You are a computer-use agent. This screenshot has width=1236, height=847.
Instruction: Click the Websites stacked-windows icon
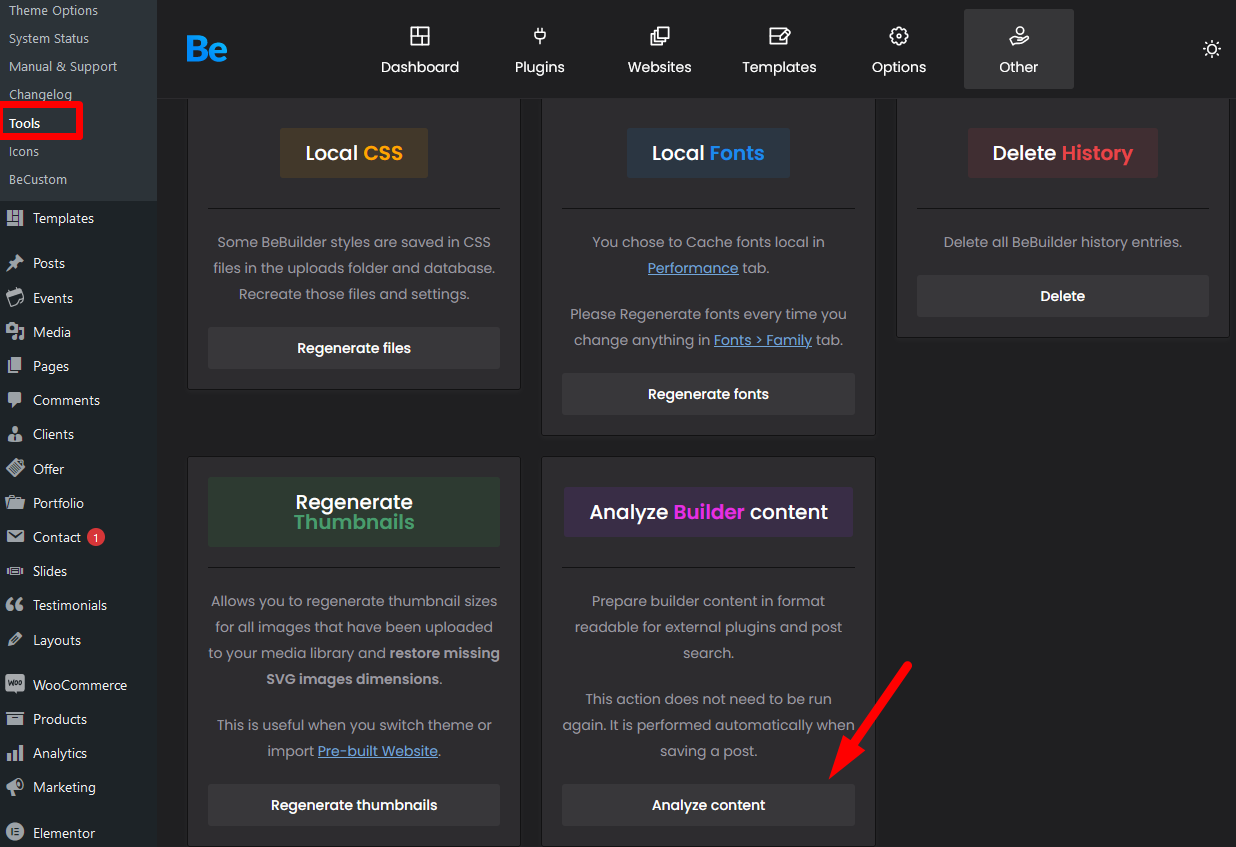660,37
